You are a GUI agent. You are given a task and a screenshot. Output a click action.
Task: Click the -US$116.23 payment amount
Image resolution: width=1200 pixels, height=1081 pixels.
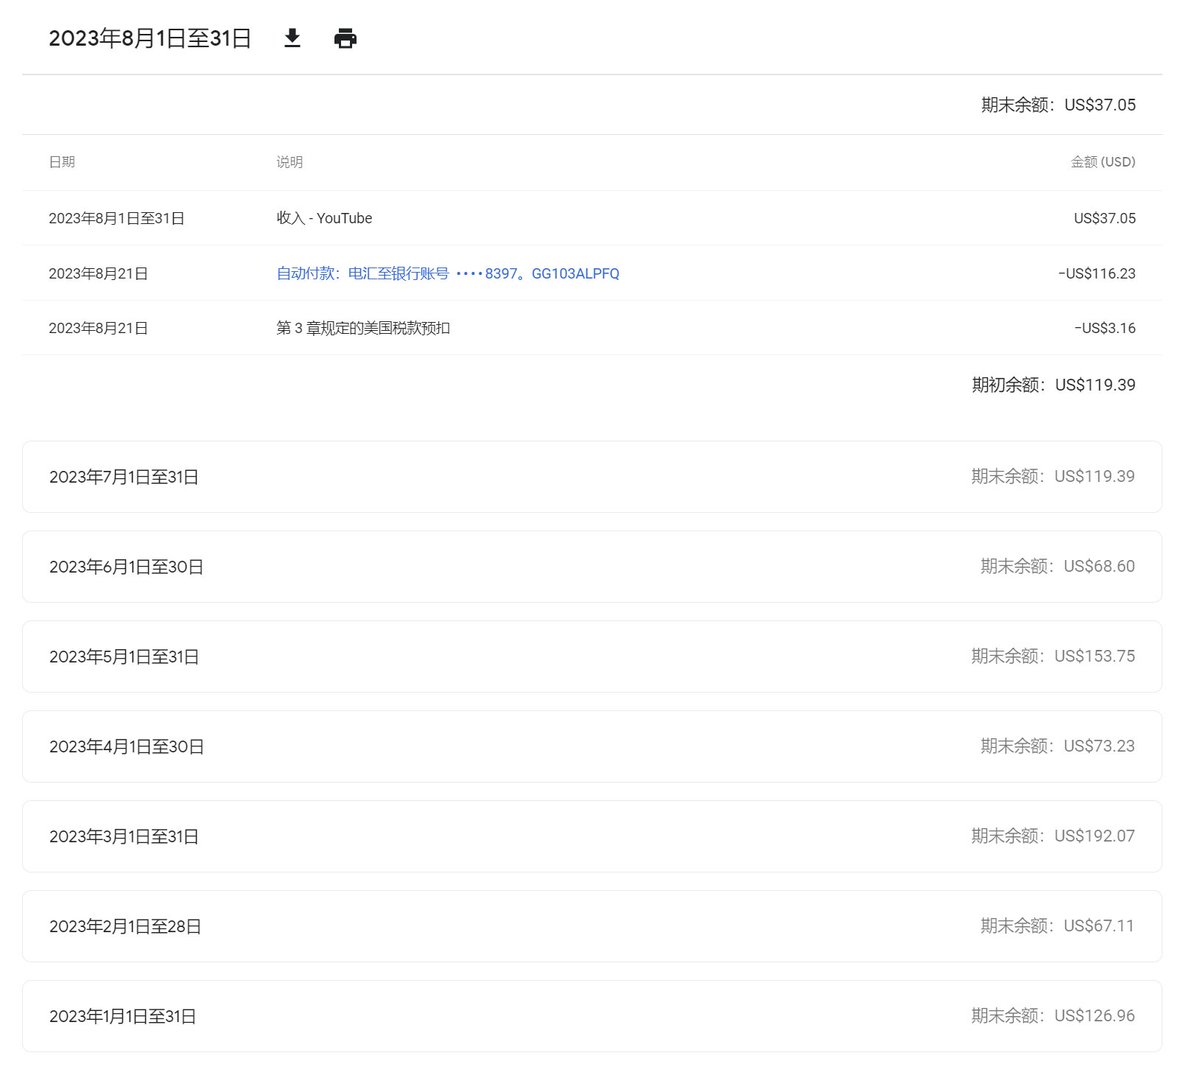pos(1096,273)
